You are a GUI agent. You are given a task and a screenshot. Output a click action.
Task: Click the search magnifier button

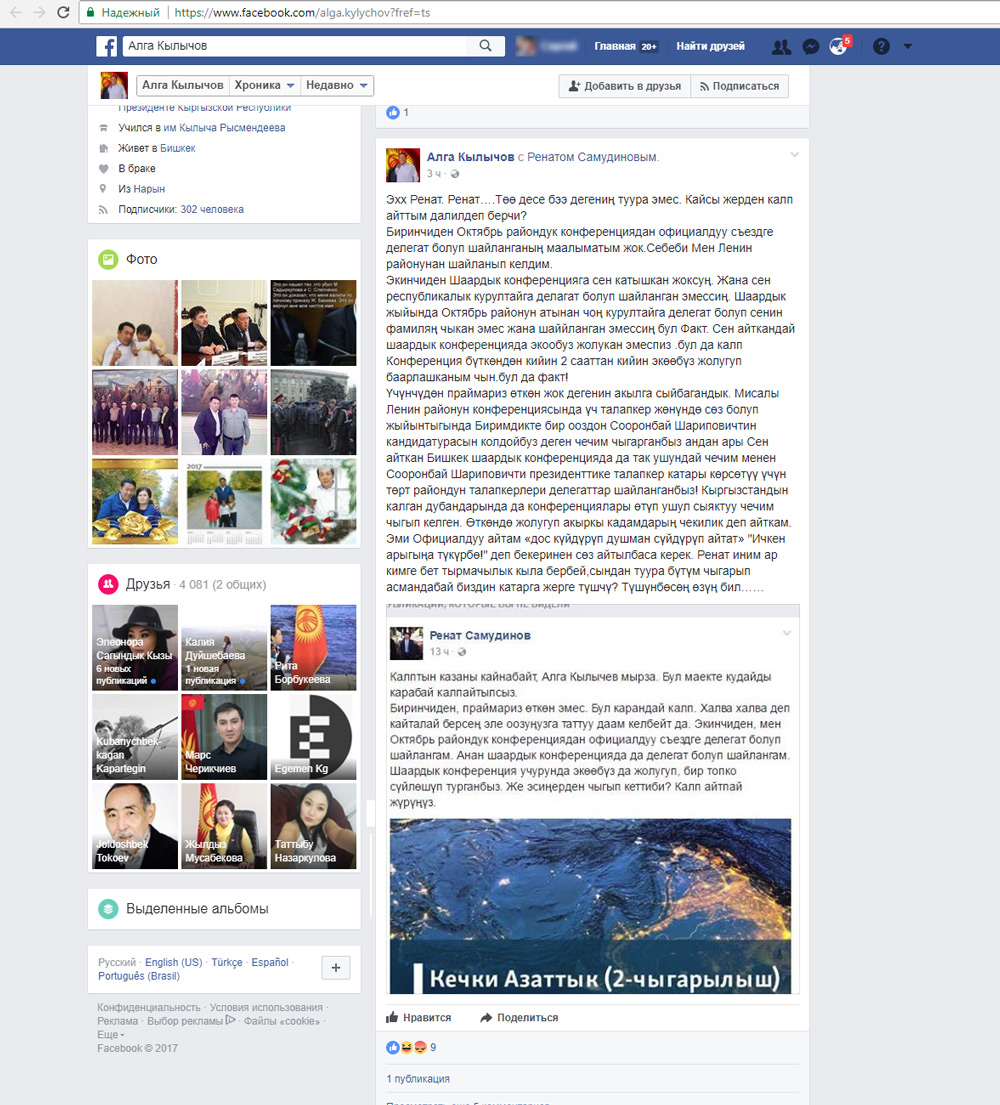pyautogui.click(x=485, y=46)
